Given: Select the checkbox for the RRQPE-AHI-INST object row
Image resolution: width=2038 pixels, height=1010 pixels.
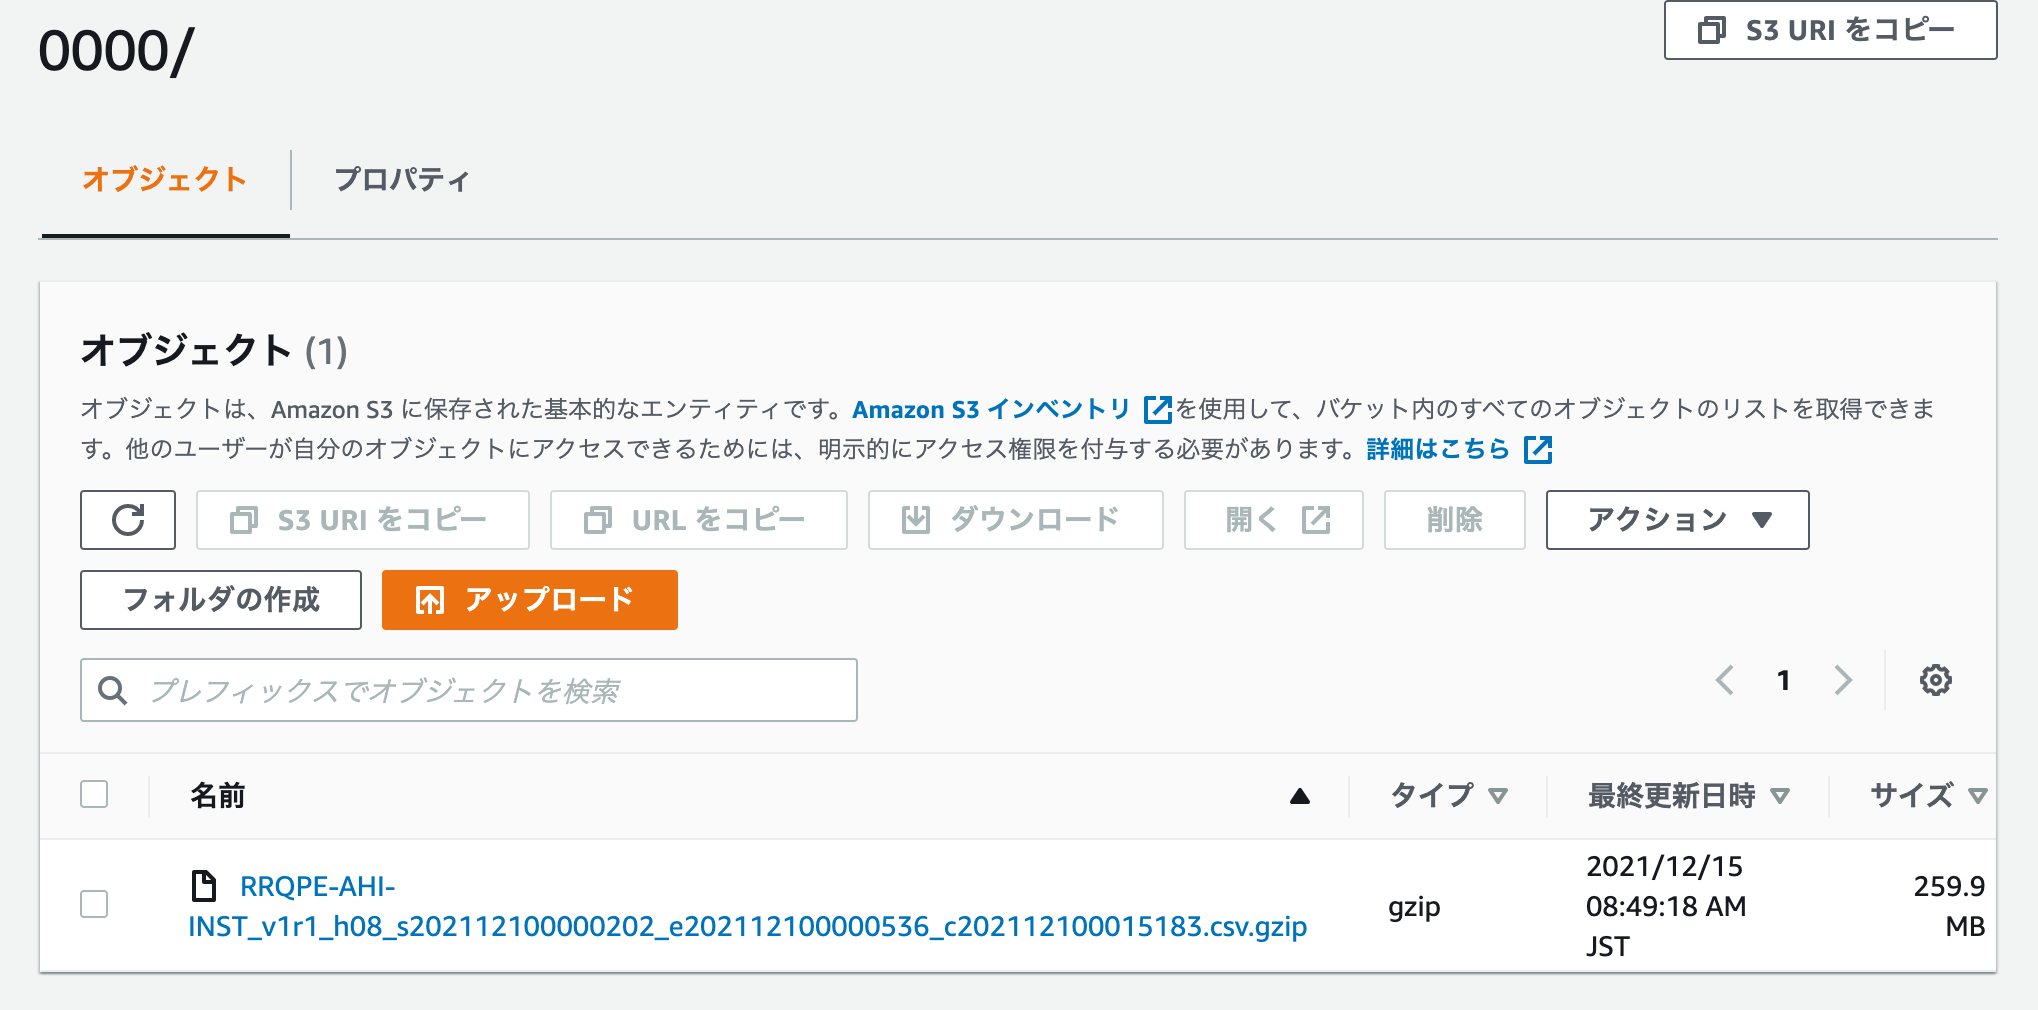Looking at the screenshot, I should 93,905.
